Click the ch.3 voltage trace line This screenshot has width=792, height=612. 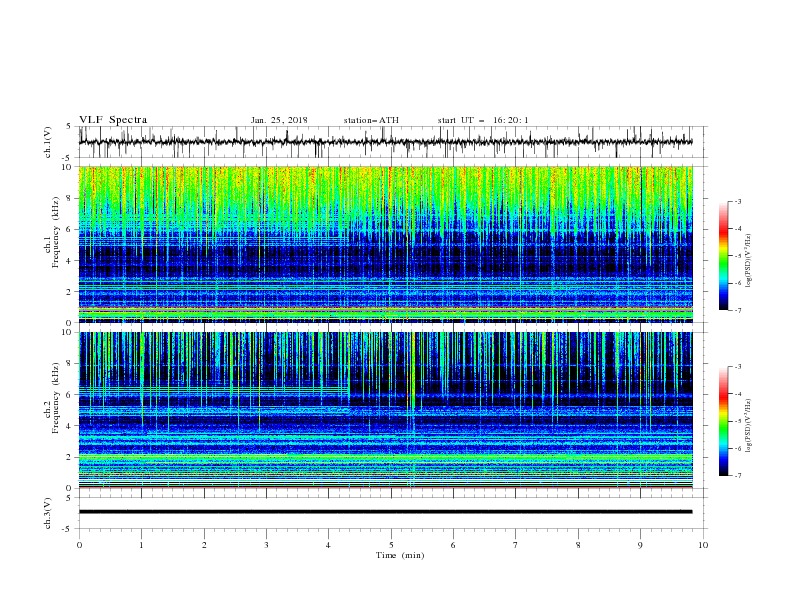pyautogui.click(x=385, y=512)
